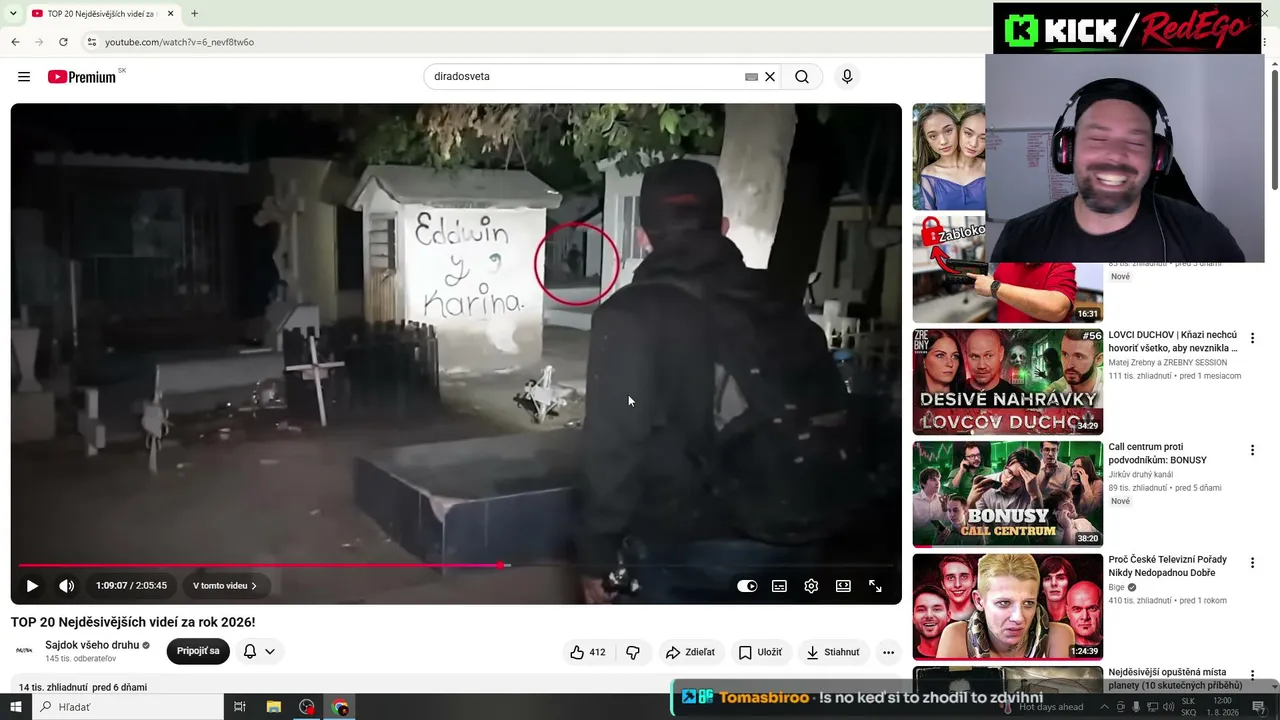Open the Sajdok všeho druhu channel name
The height and width of the screenshot is (720, 1280).
[x=91, y=646]
